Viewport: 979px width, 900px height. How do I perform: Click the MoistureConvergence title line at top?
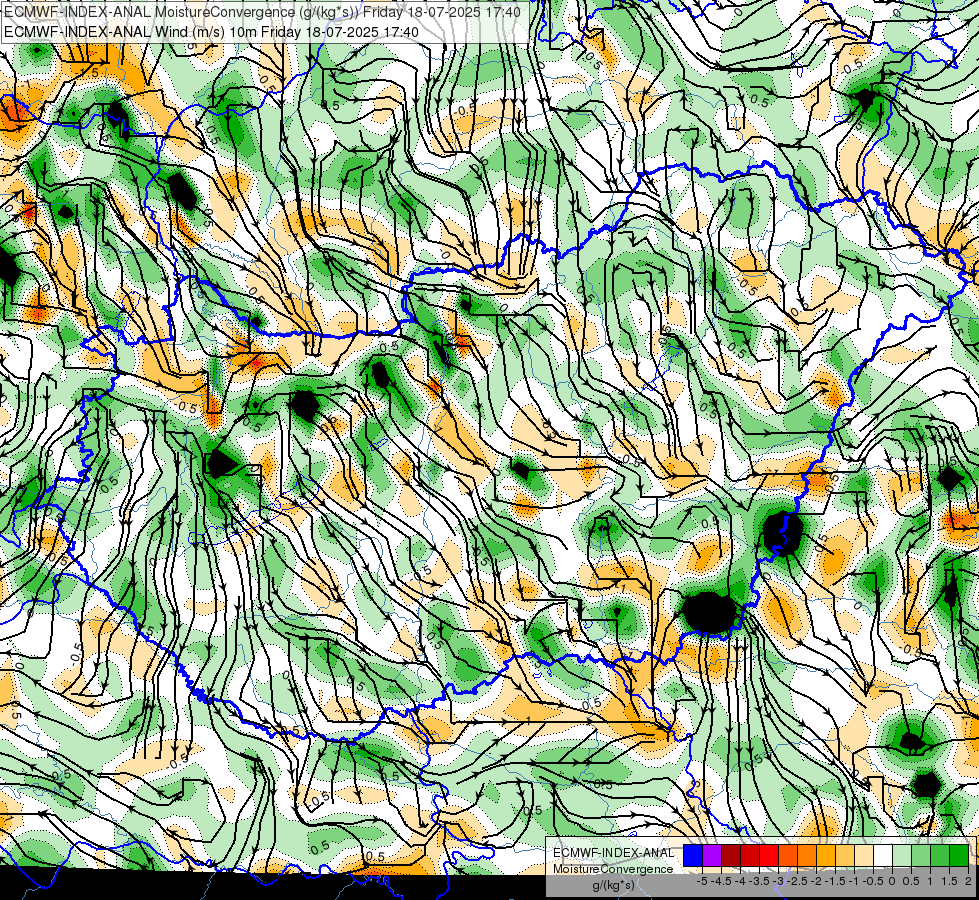262,12
